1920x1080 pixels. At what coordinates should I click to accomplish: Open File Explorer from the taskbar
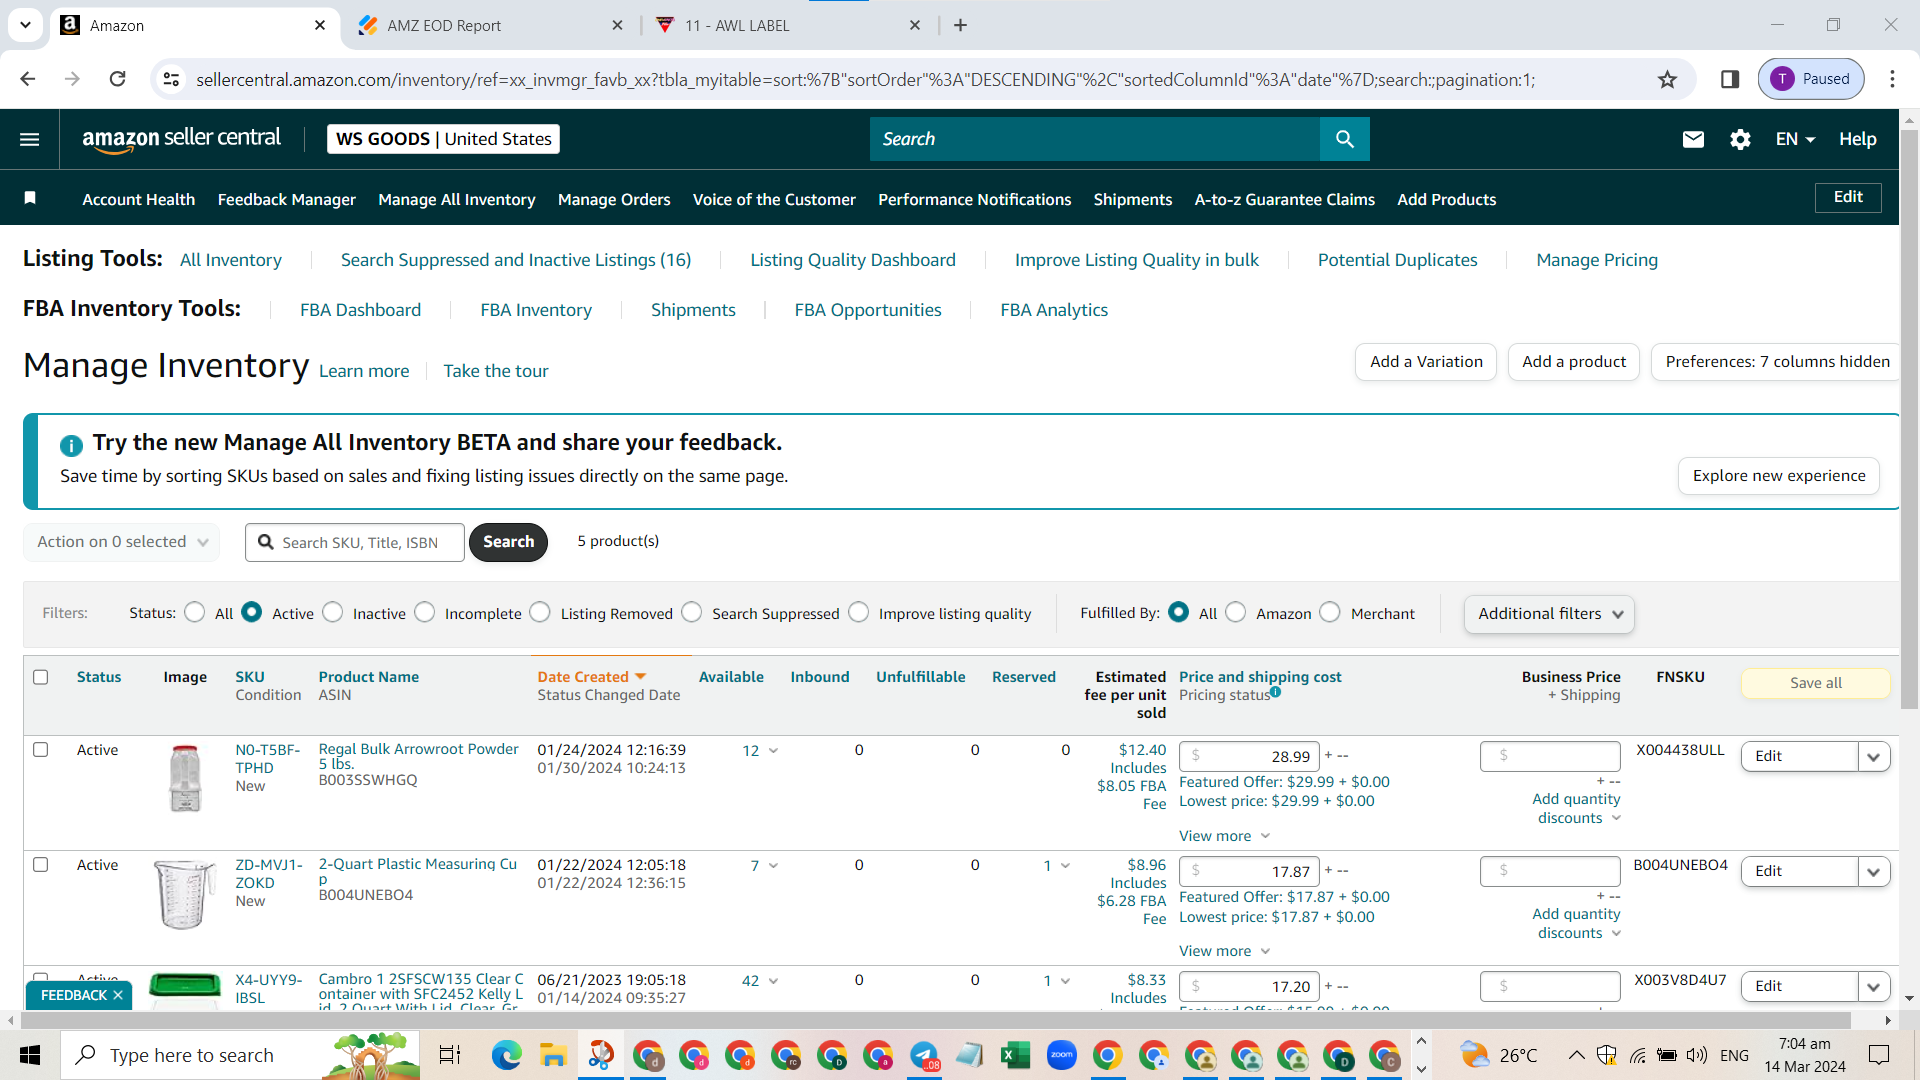(553, 1055)
